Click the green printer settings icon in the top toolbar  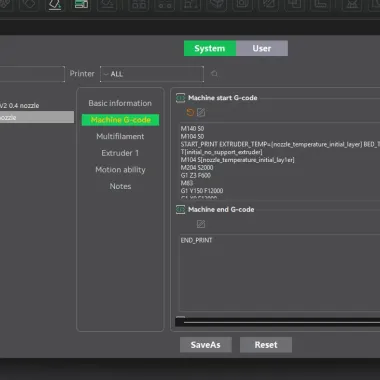(81, 4)
